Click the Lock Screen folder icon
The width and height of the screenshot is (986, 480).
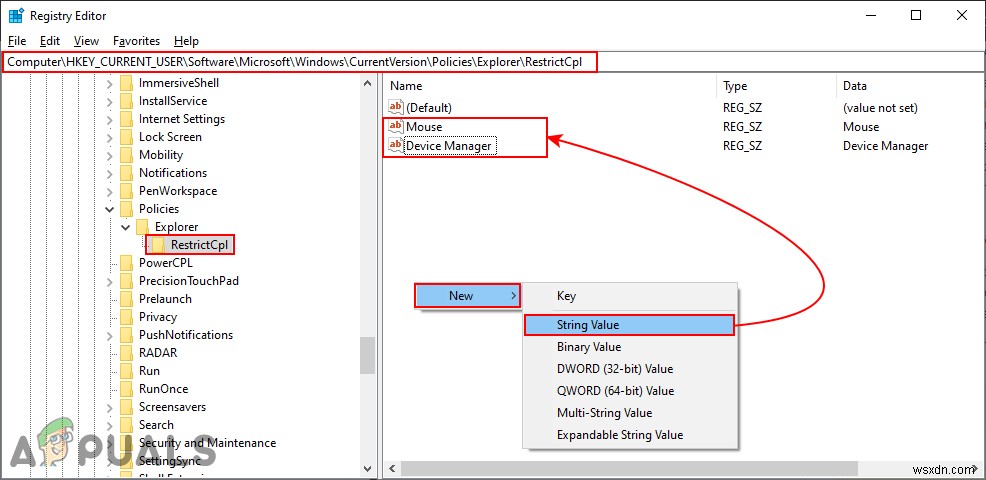[x=127, y=137]
